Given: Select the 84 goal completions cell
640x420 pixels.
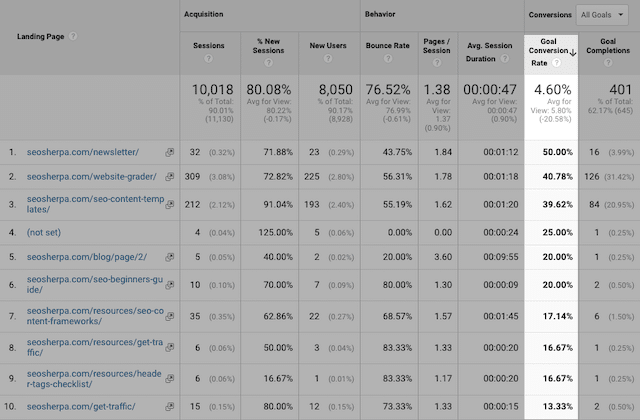Looking at the screenshot, I should click(x=594, y=204).
